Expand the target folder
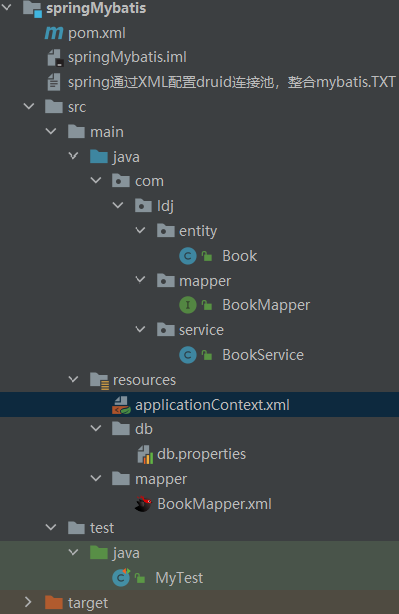 click(x=28, y=602)
